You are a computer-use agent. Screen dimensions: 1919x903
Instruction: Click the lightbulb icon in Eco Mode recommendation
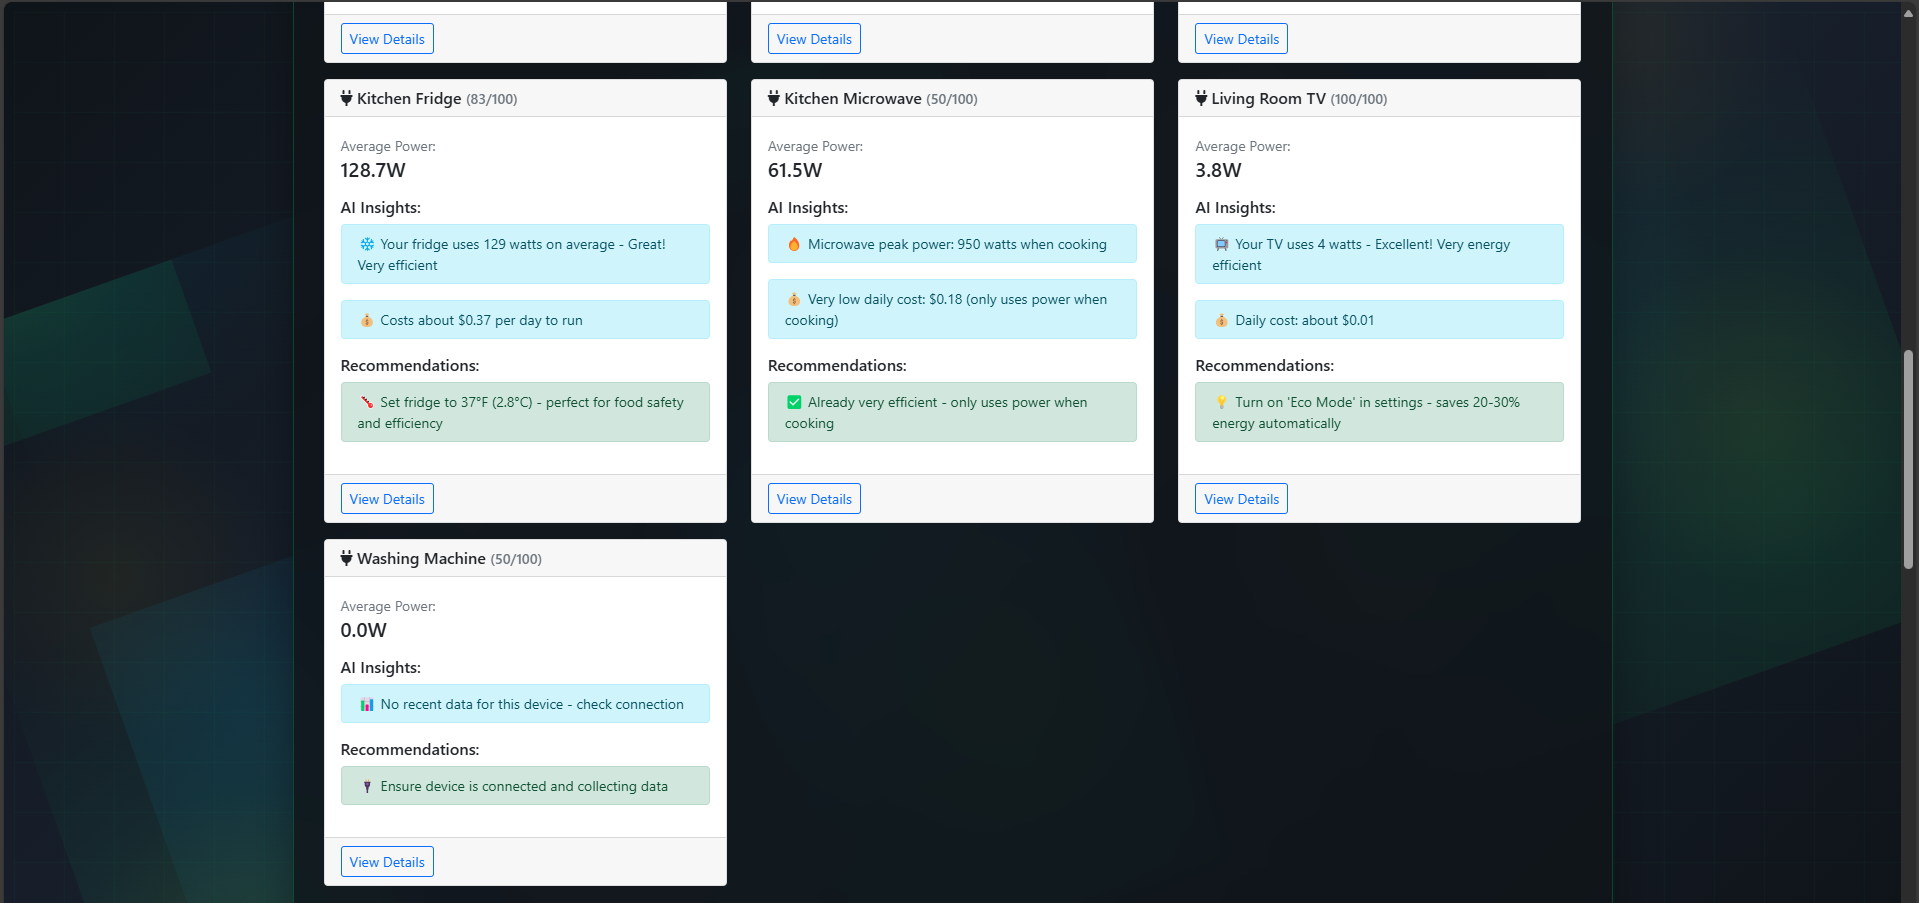coord(1221,402)
